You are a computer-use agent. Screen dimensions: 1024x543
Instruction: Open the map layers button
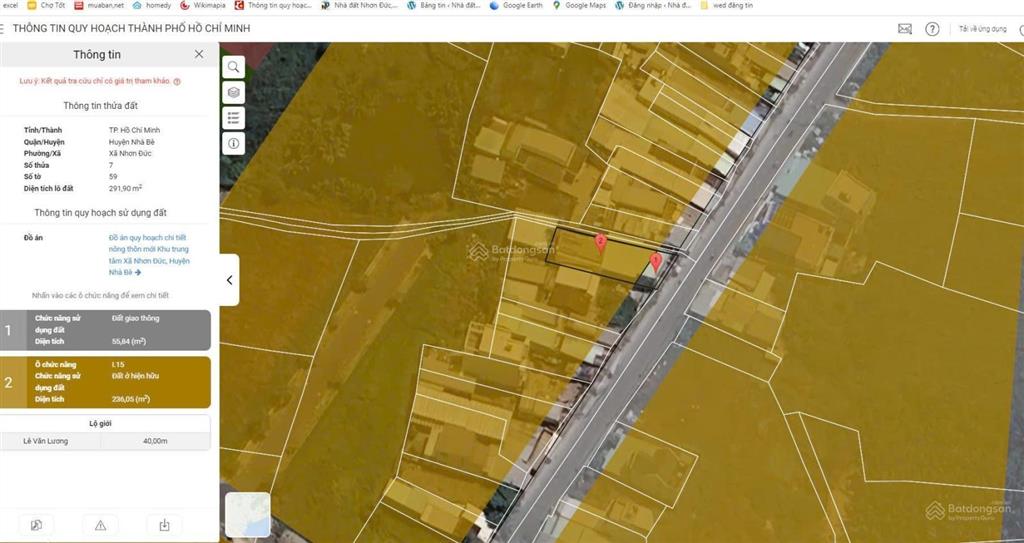[234, 92]
